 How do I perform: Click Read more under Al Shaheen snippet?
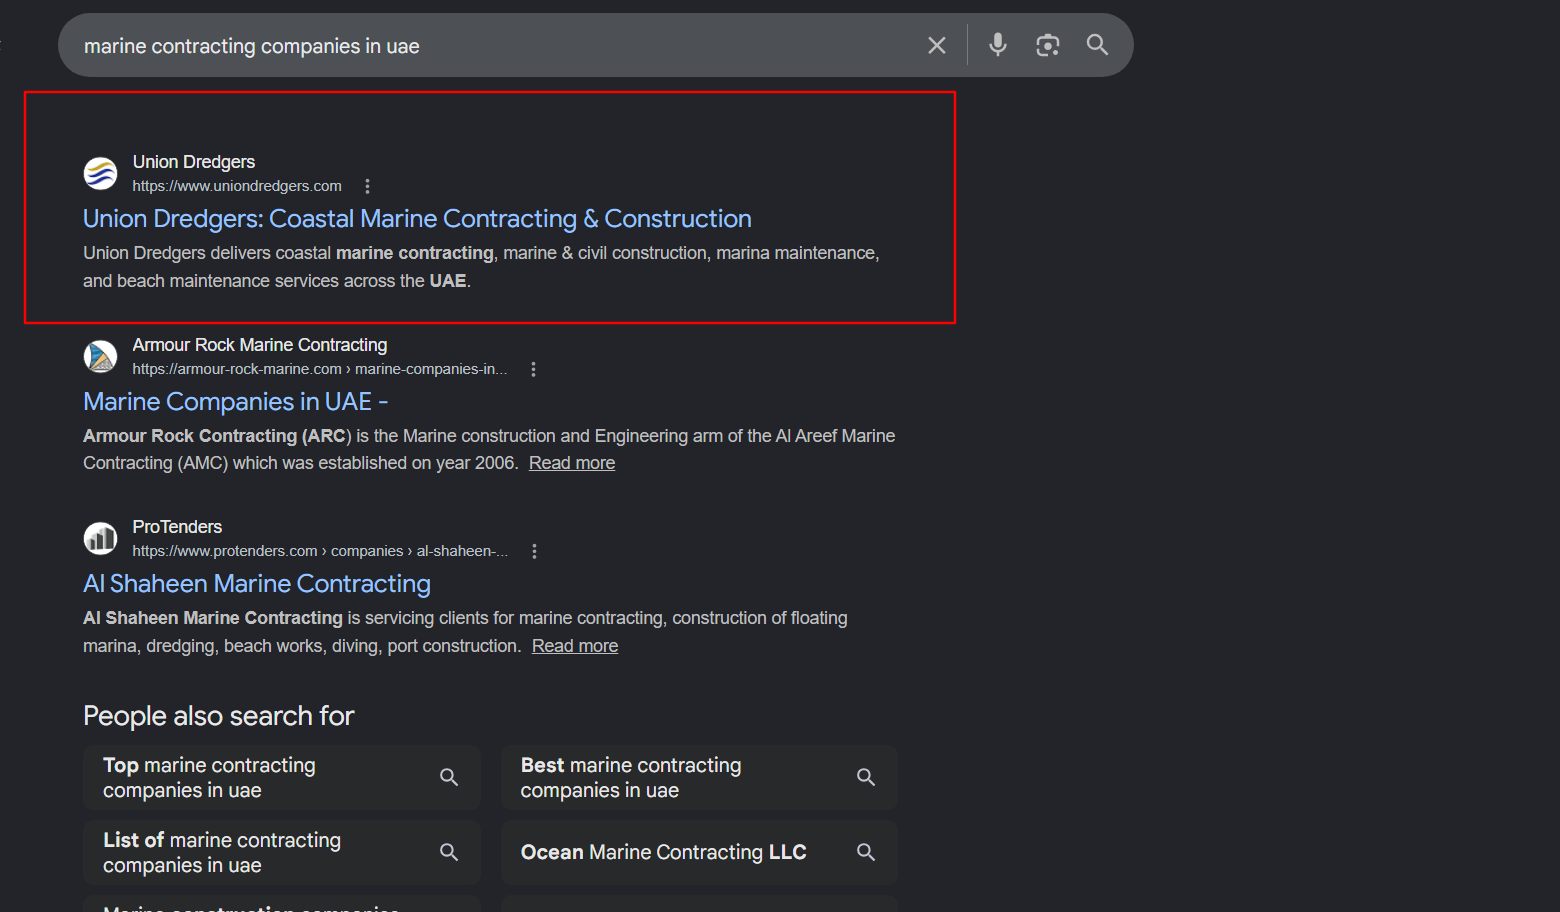pyautogui.click(x=575, y=646)
